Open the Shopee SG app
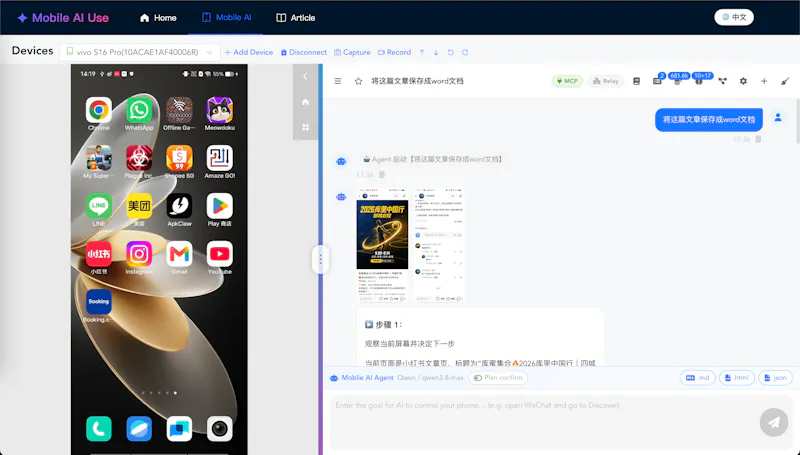Screen dimensions: 800x455 point(179,158)
